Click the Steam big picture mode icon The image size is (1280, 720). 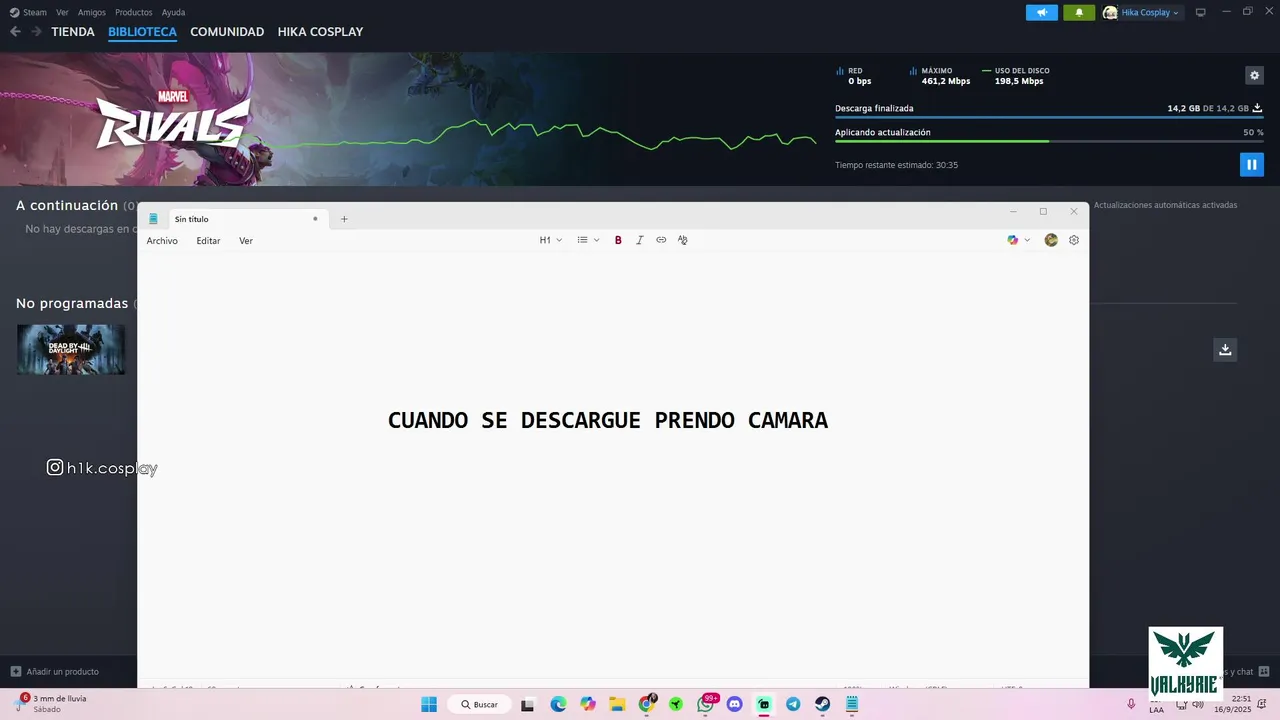tap(1200, 12)
